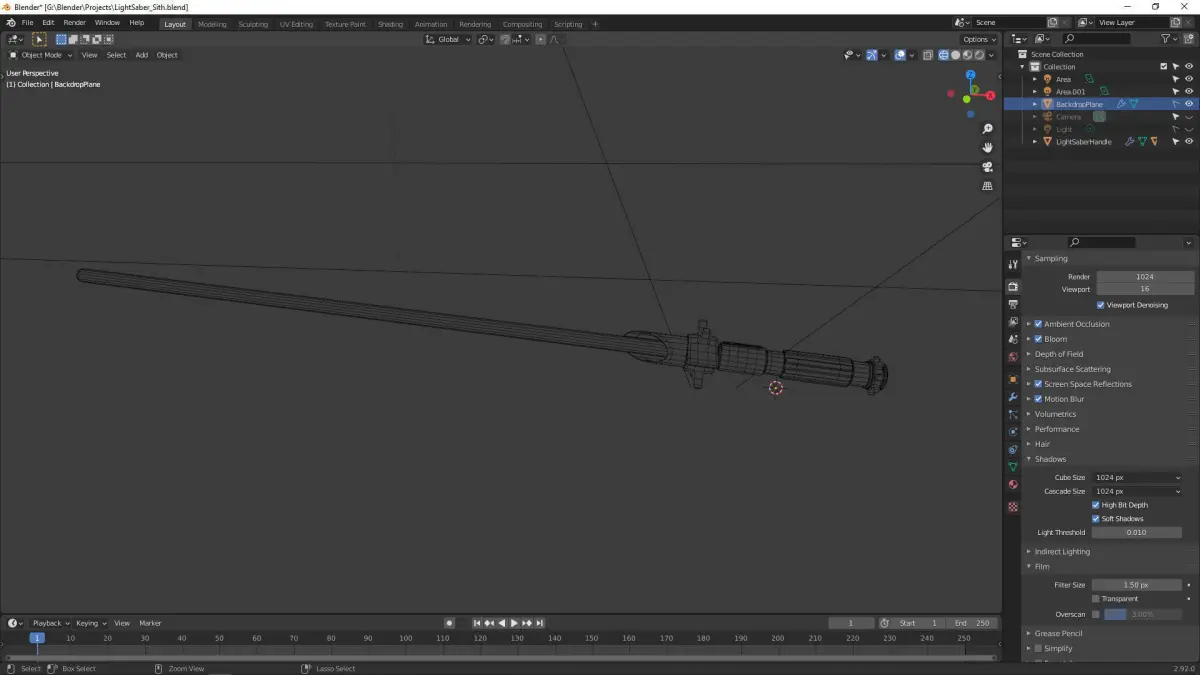Image resolution: width=1200 pixels, height=675 pixels.
Task: Toggle X-ray in viewport header
Action: click(927, 55)
